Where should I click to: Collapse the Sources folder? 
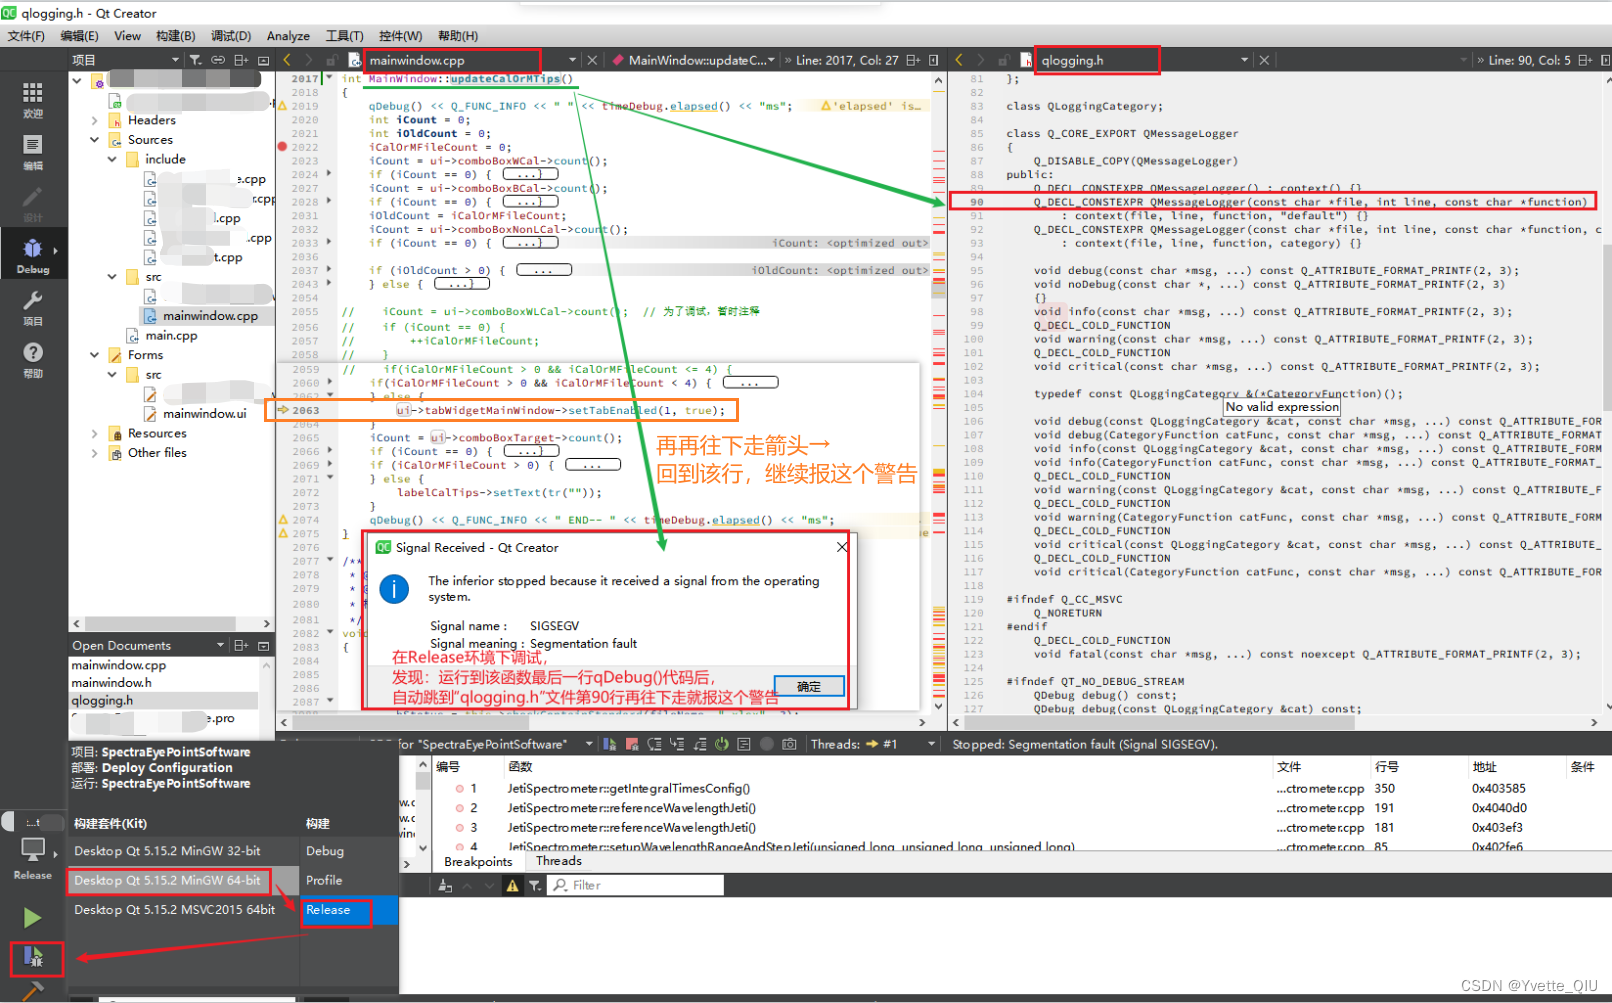(x=95, y=140)
